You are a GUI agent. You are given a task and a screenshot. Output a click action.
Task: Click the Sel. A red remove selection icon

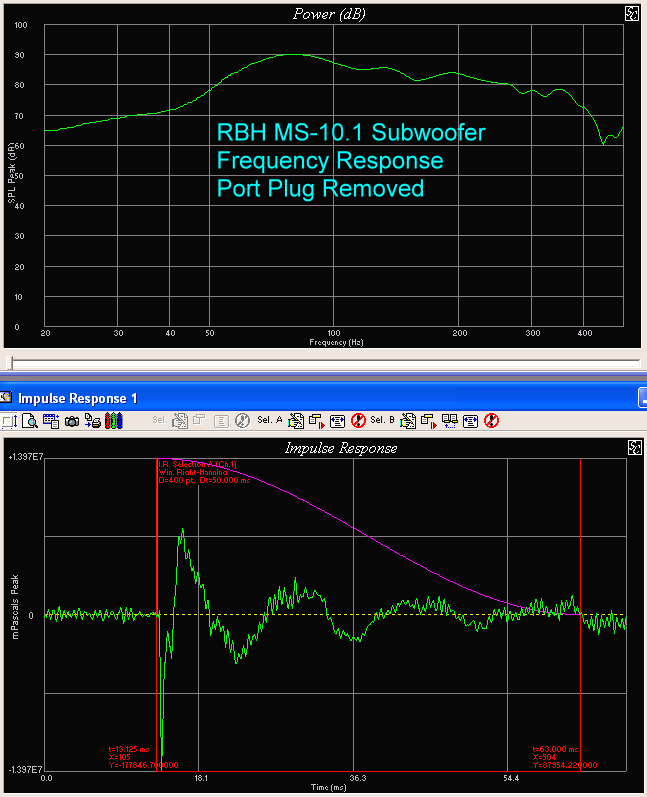(358, 421)
